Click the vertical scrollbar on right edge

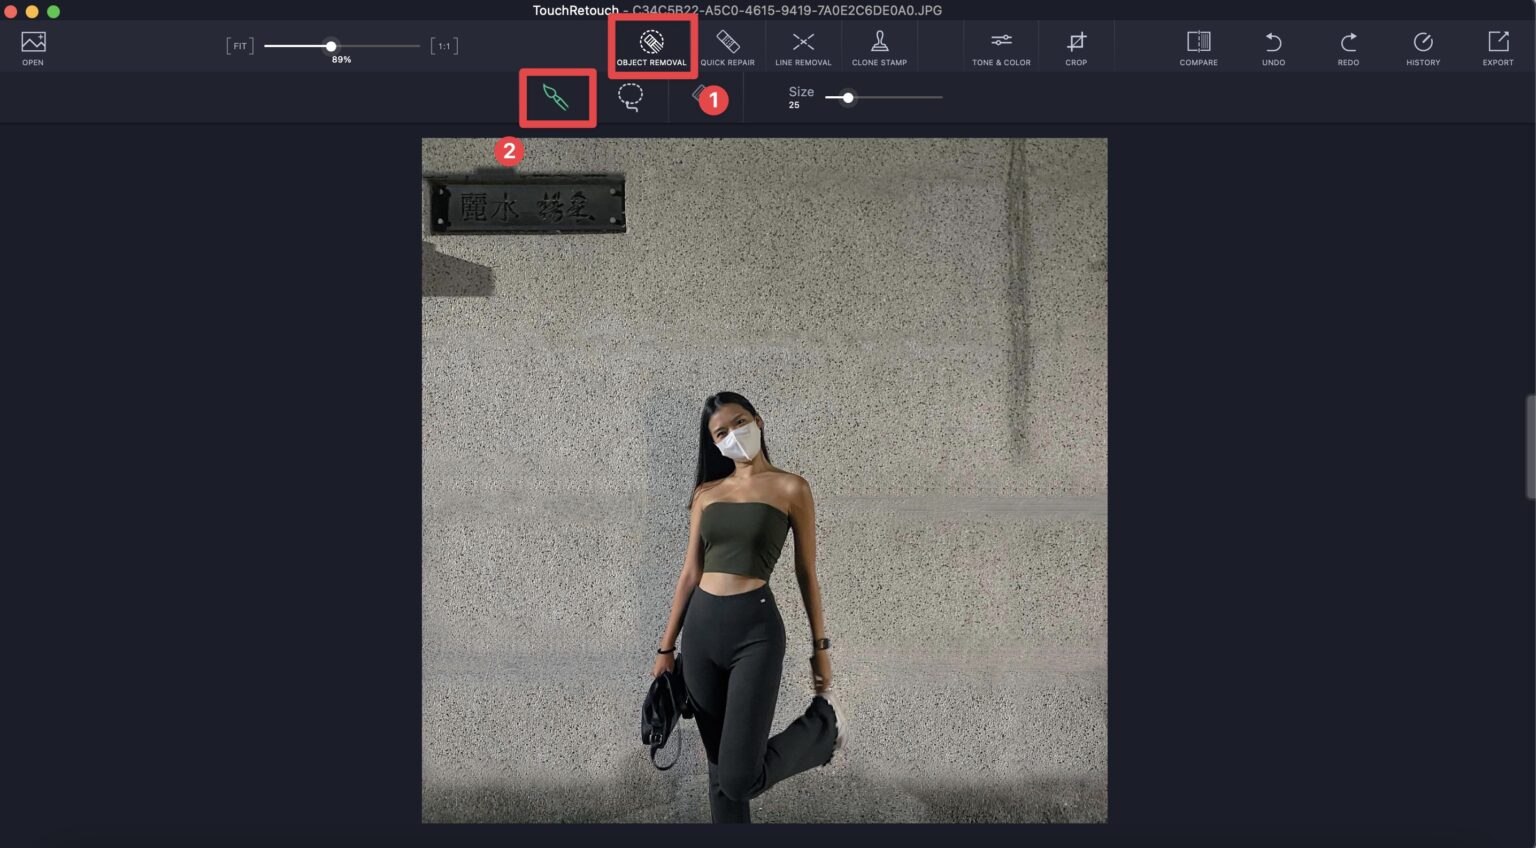1529,446
